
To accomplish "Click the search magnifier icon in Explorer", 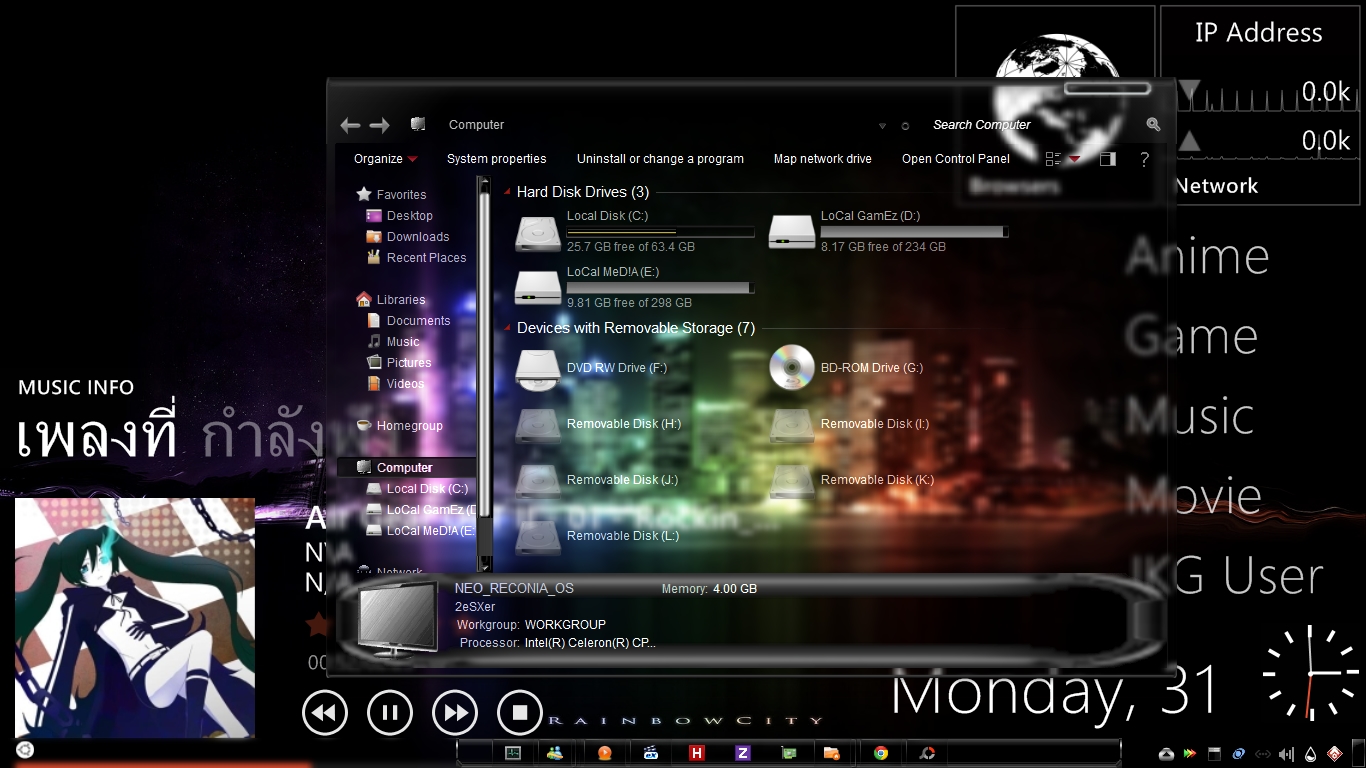I will point(1153,125).
